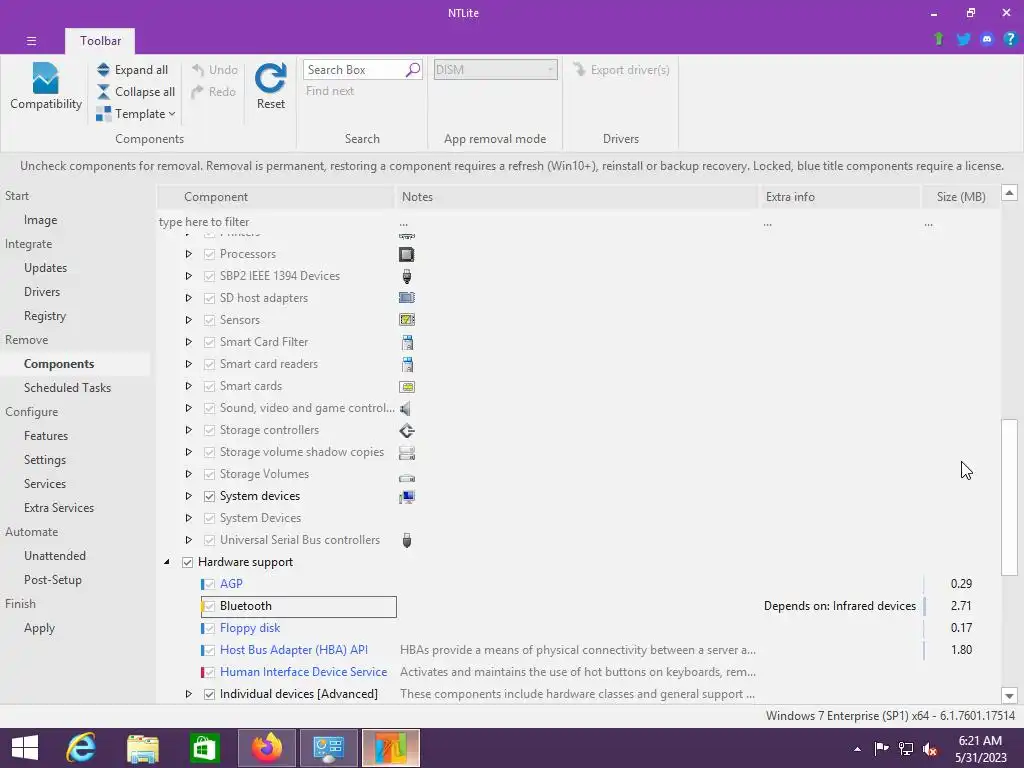1024x768 pixels.
Task: Click the Expand all icon
Action: coord(103,70)
